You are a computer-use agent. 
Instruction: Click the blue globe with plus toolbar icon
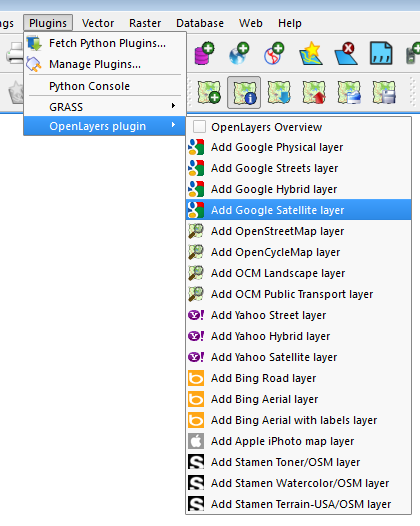[239, 53]
